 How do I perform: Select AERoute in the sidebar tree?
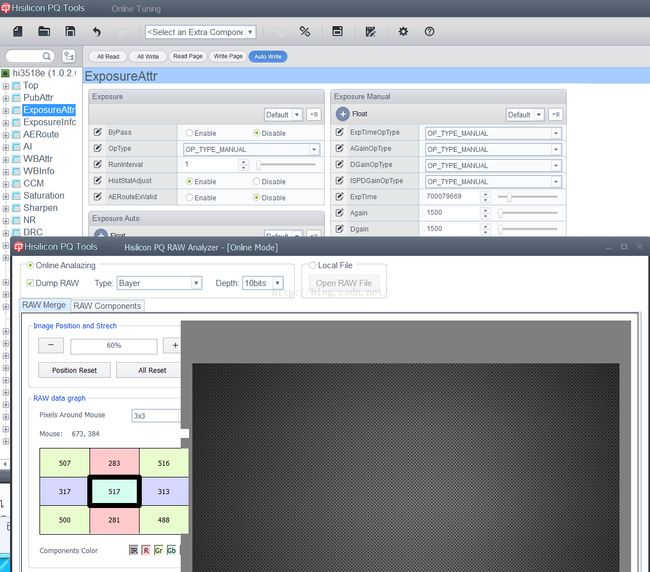[41, 134]
